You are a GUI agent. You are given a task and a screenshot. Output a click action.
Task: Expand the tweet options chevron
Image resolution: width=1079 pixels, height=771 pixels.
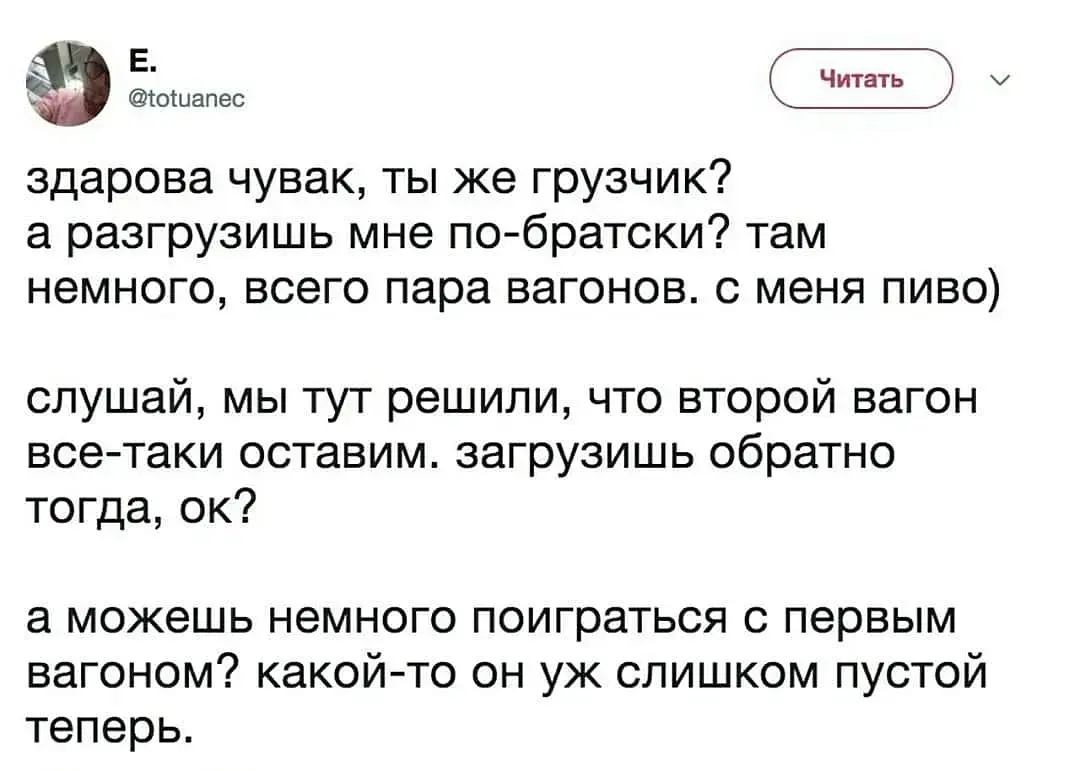1002,79
